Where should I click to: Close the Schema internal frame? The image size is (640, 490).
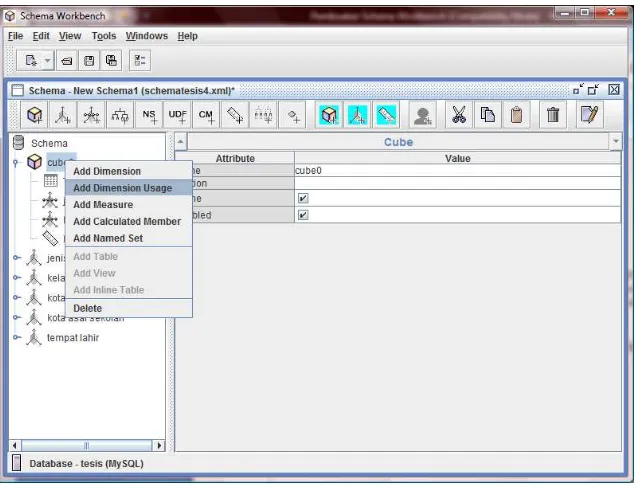[x=614, y=89]
